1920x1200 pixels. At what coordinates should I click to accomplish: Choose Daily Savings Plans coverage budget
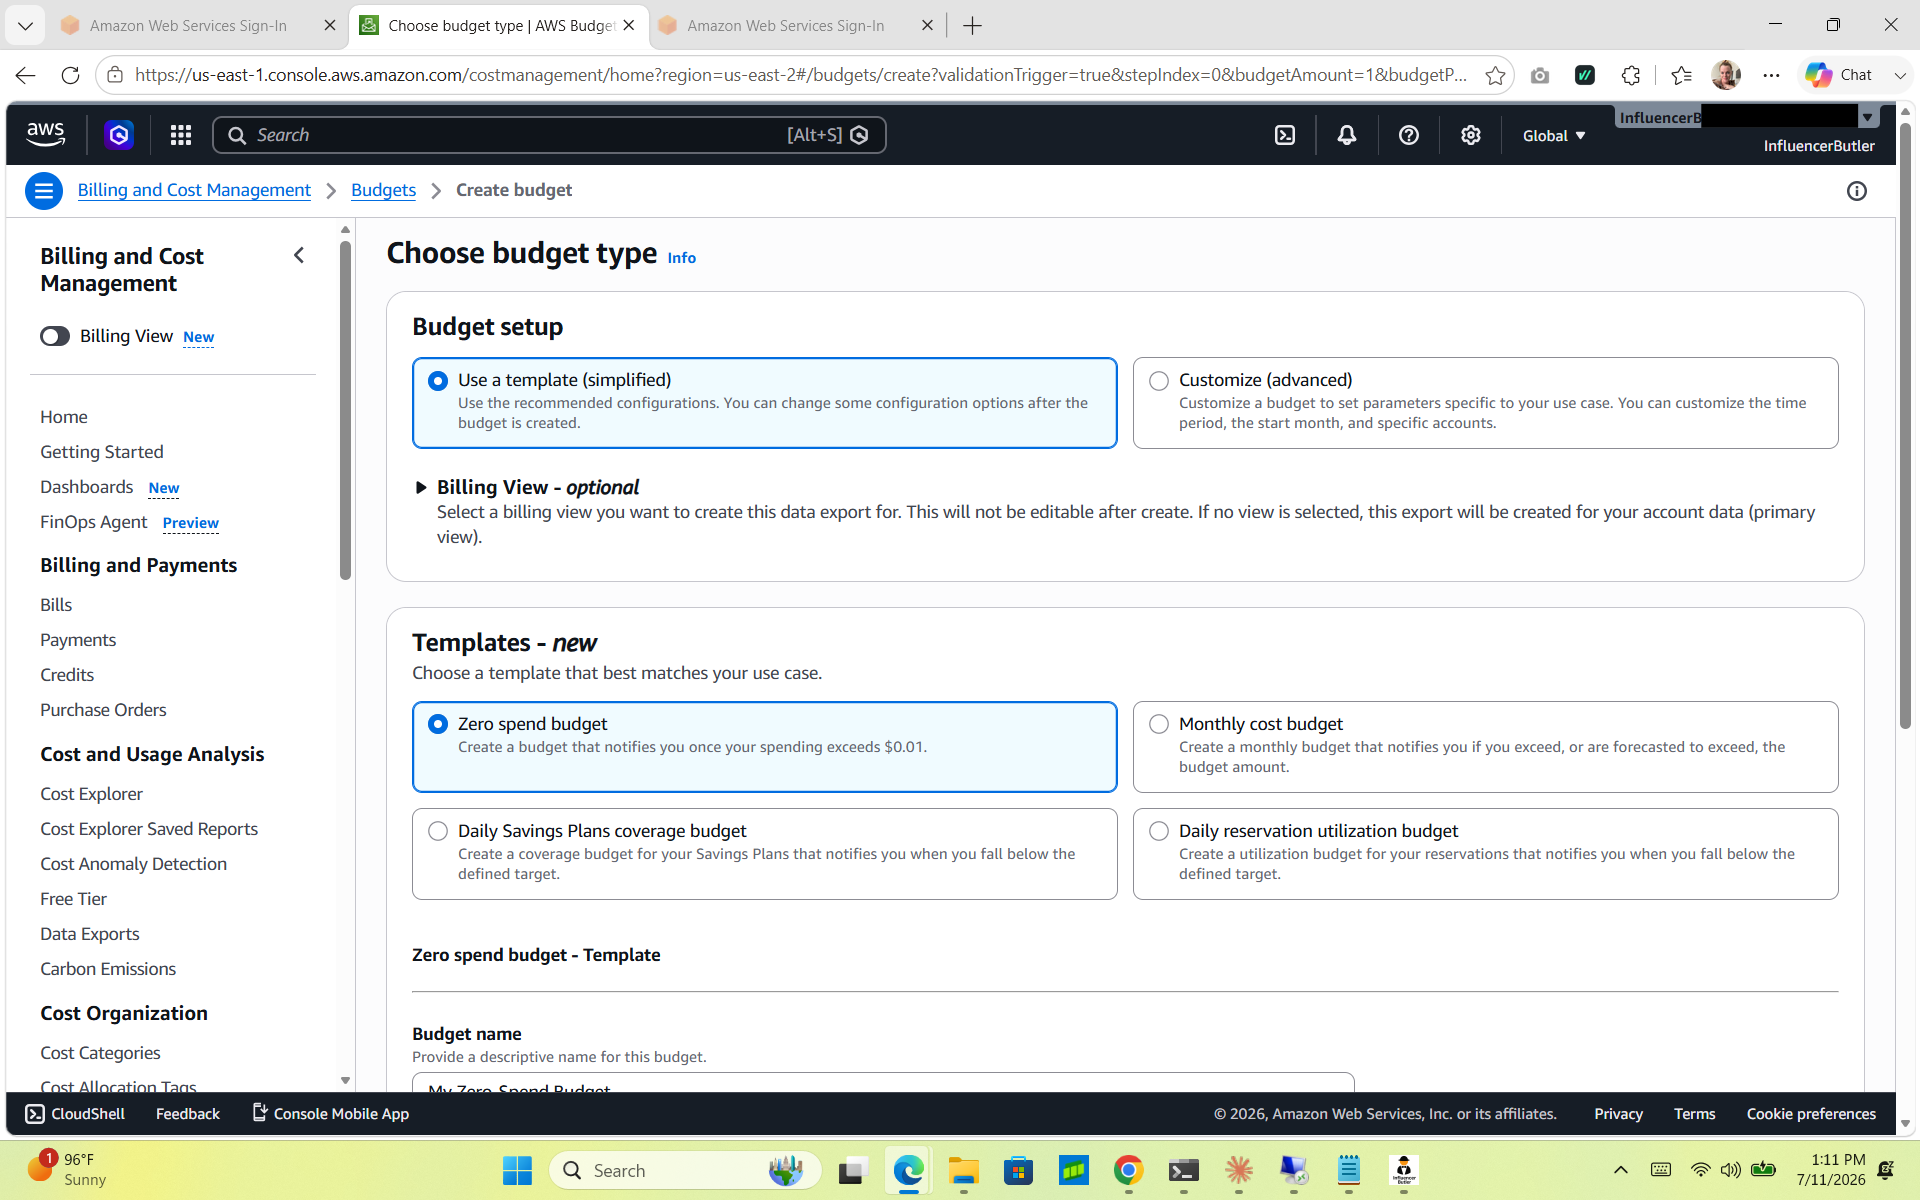(x=765, y=854)
